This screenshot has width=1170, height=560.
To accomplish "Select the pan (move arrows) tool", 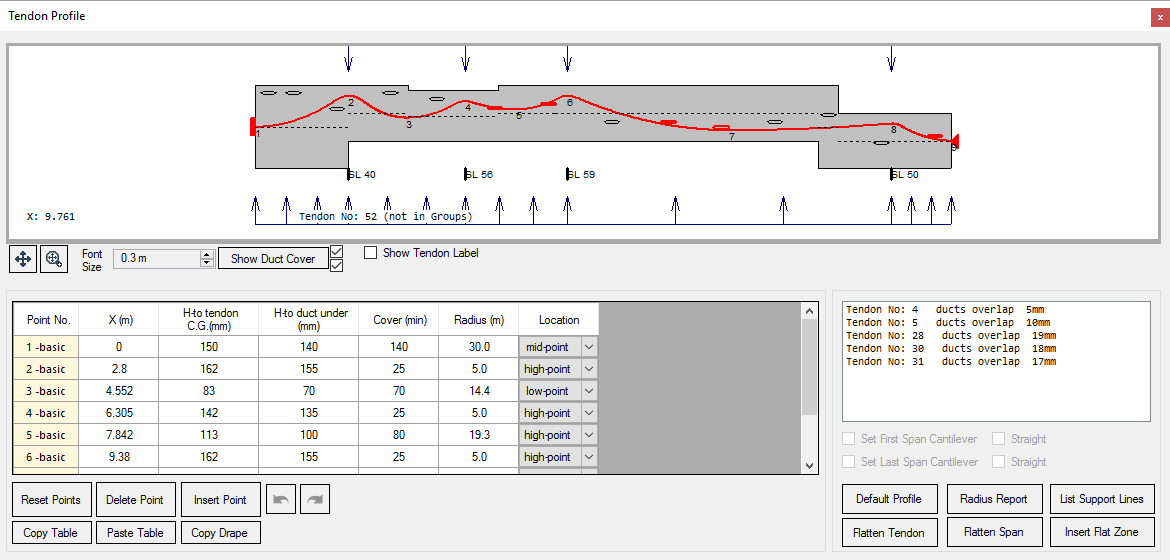I will click(x=23, y=258).
